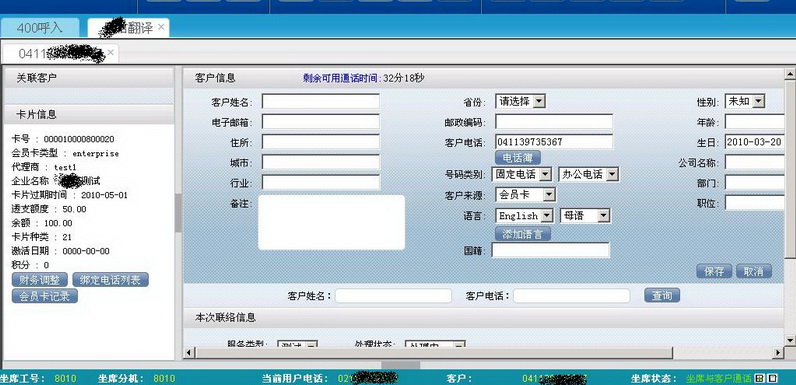Click the 财务调整 button

point(40,280)
